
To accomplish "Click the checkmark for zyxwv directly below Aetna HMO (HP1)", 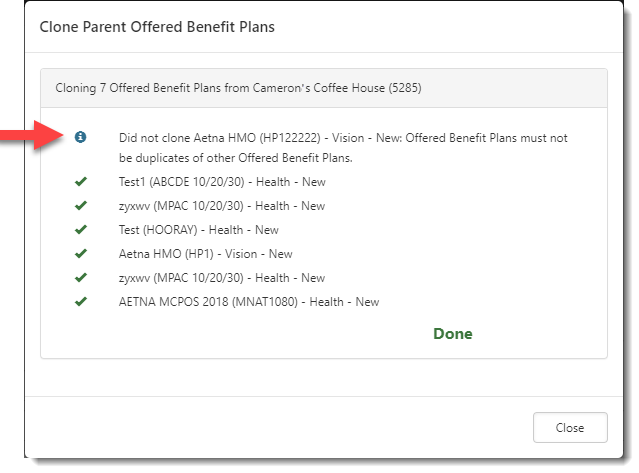I will coord(81,278).
